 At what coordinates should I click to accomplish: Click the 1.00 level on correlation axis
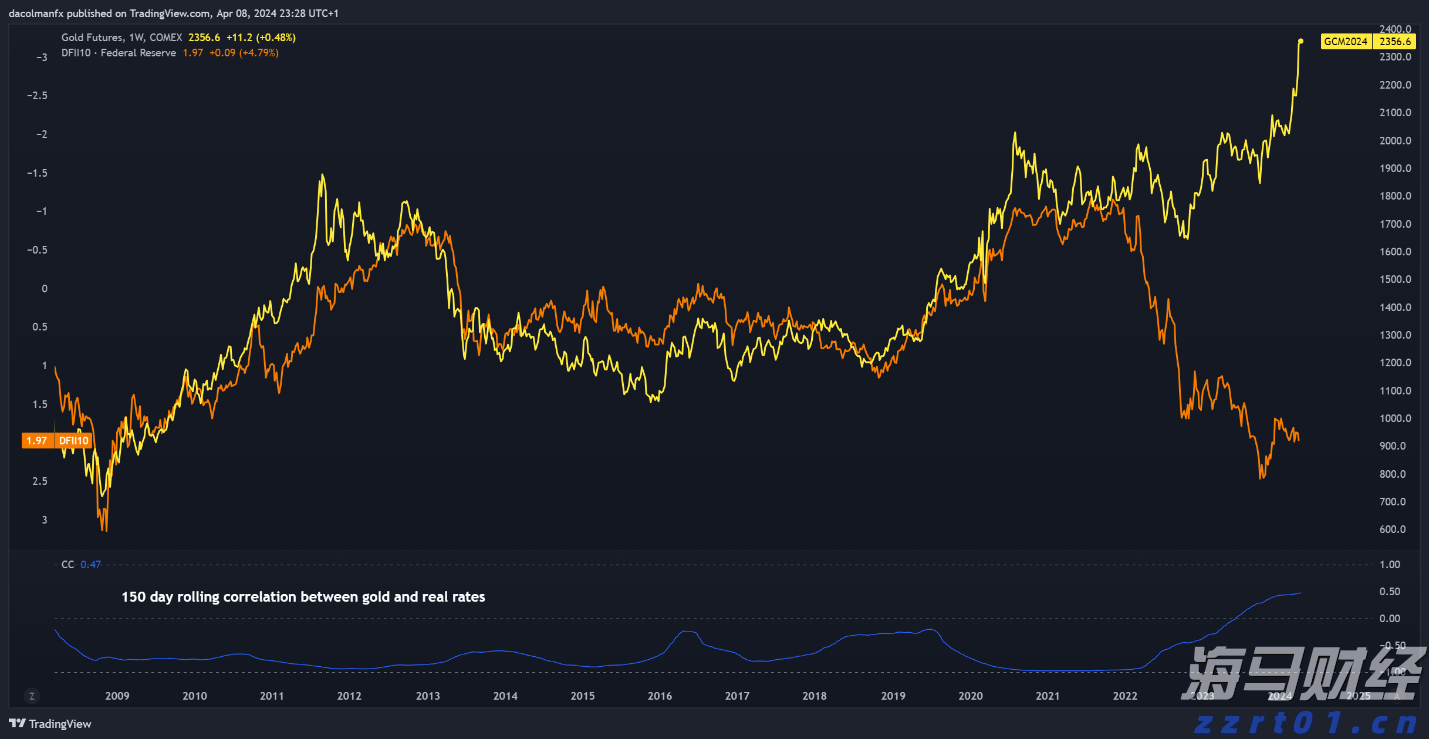pyautogui.click(x=1390, y=564)
